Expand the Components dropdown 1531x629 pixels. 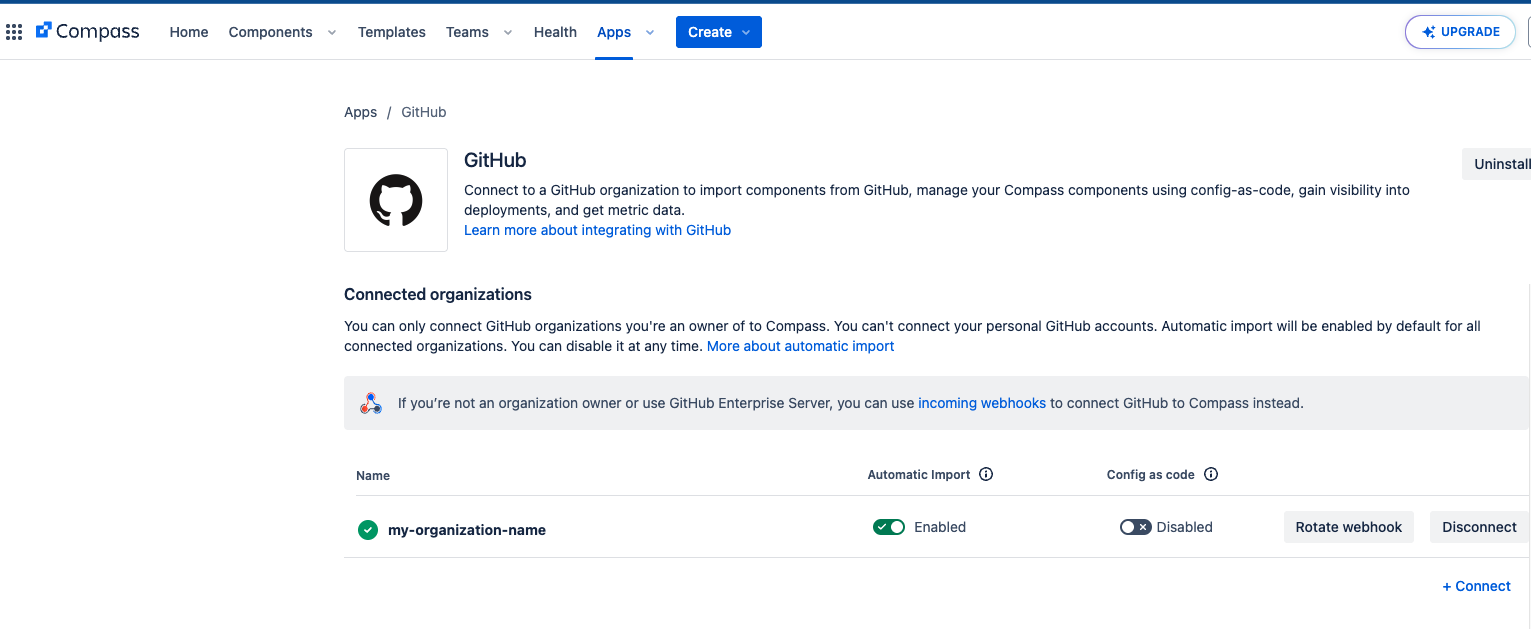pyautogui.click(x=331, y=32)
